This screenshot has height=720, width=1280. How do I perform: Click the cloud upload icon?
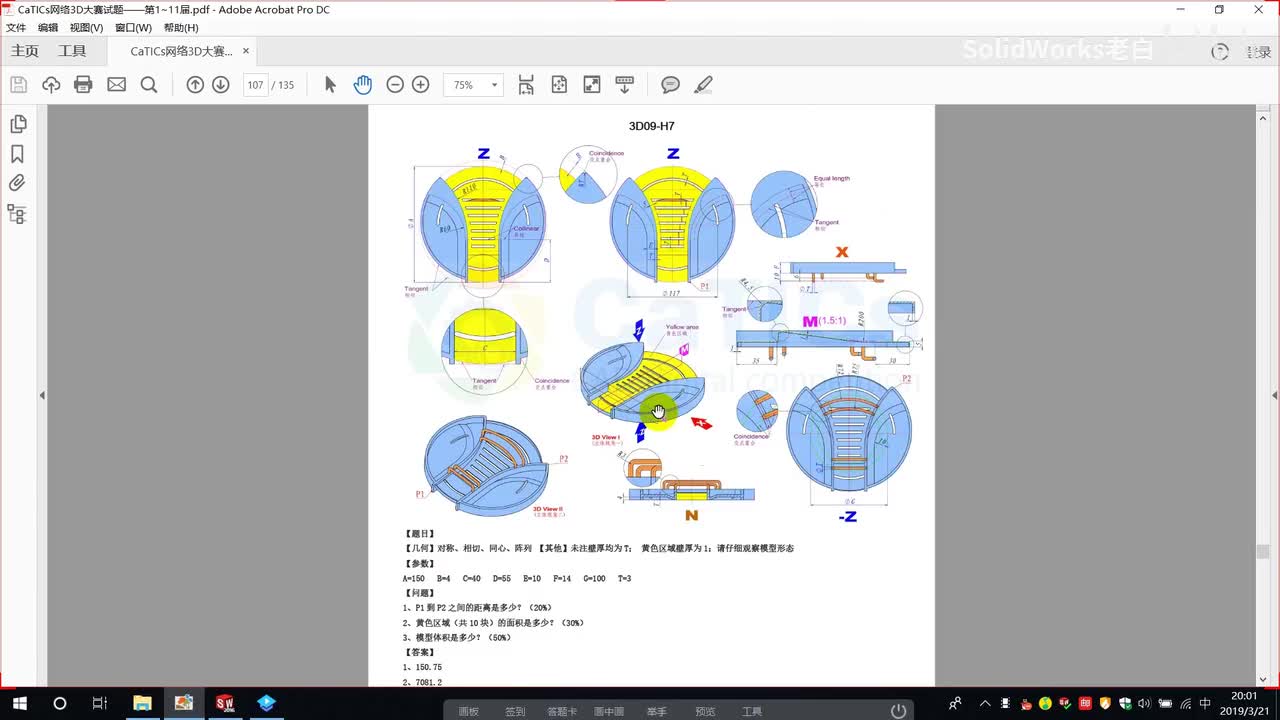[51, 85]
